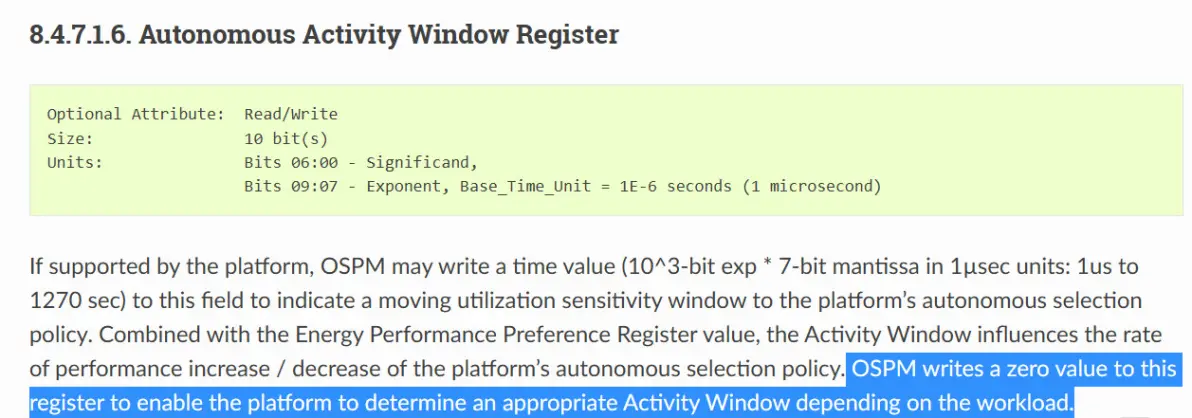Click the Bits 06:00 Significand line
The width and height of the screenshot is (1192, 418).
click(362, 161)
